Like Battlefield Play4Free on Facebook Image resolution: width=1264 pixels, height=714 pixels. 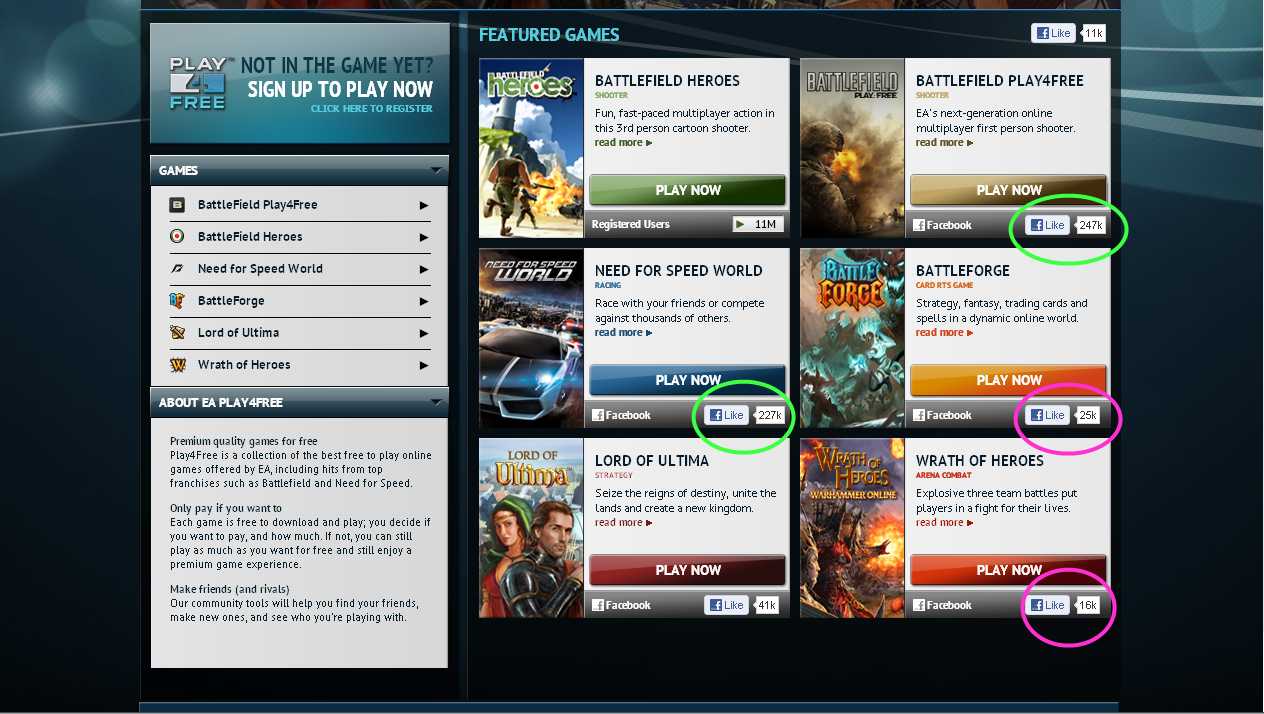(x=1048, y=225)
